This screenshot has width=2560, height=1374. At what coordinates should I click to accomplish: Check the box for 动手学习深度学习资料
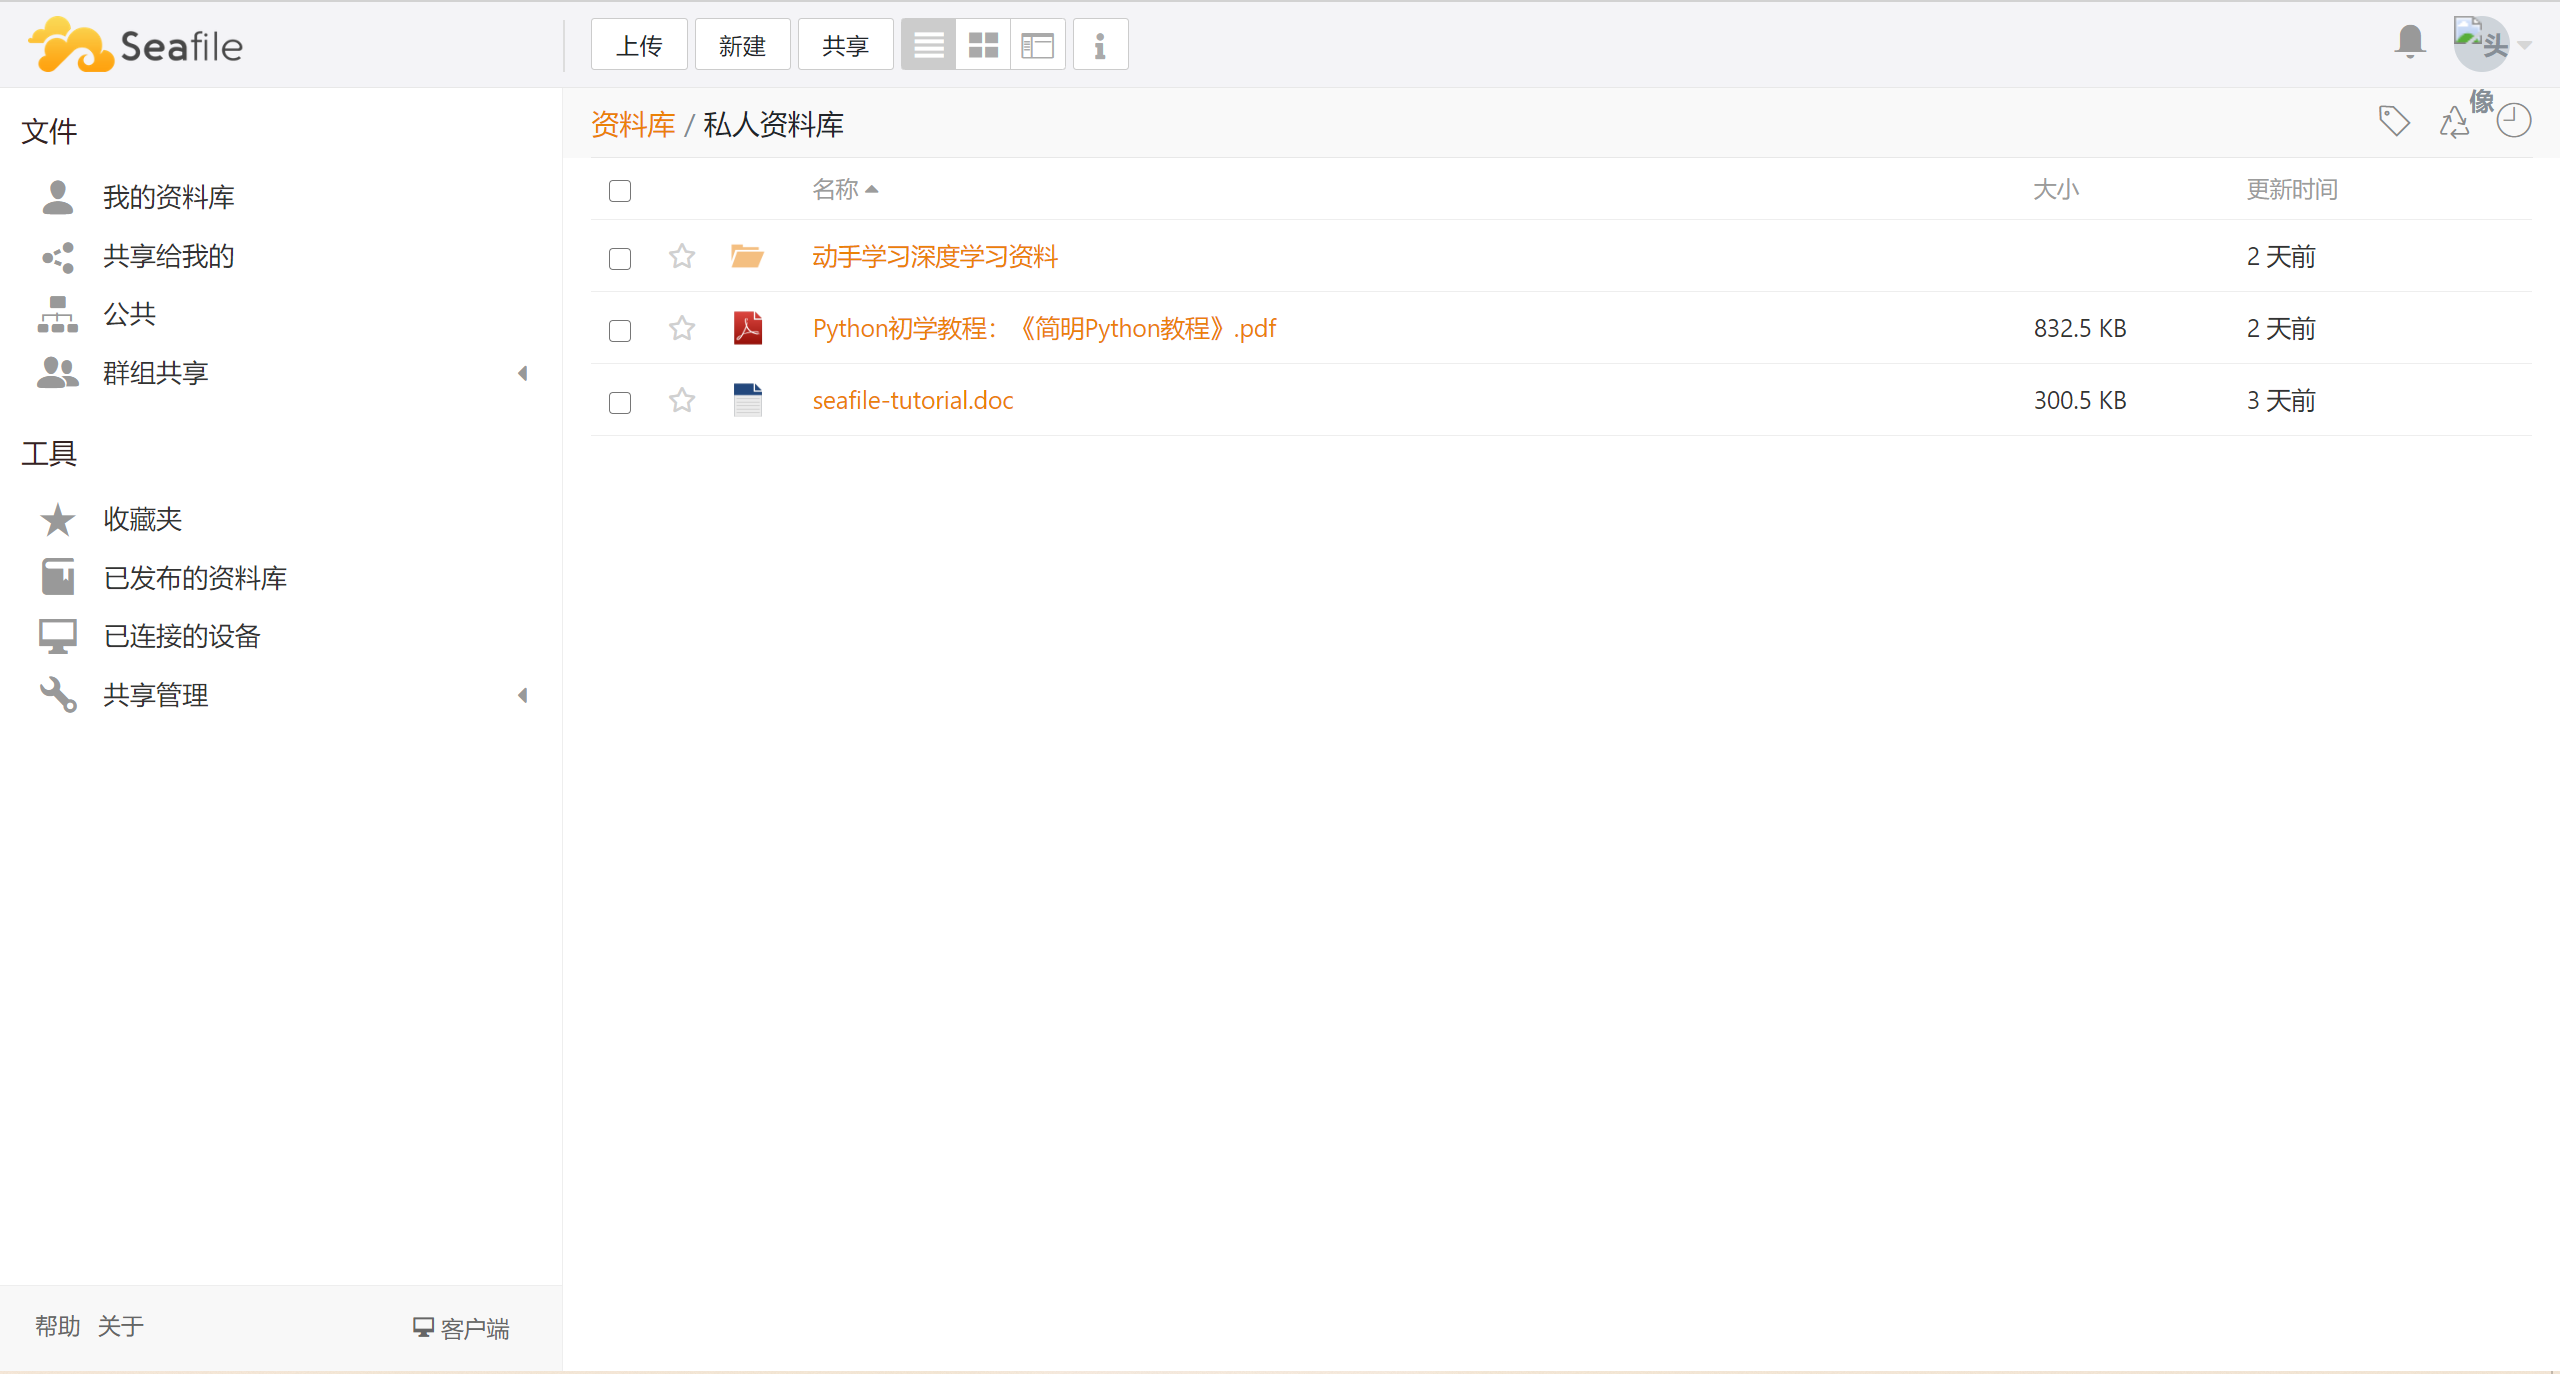tap(620, 259)
